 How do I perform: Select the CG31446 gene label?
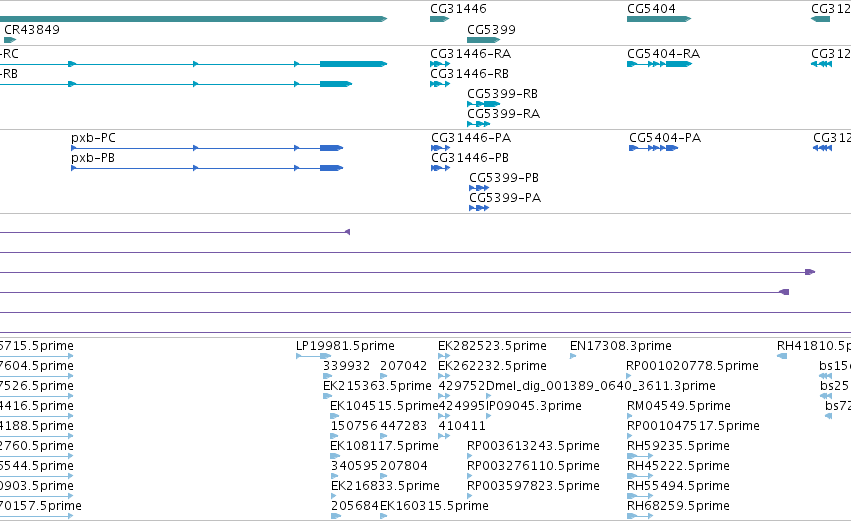click(x=458, y=9)
